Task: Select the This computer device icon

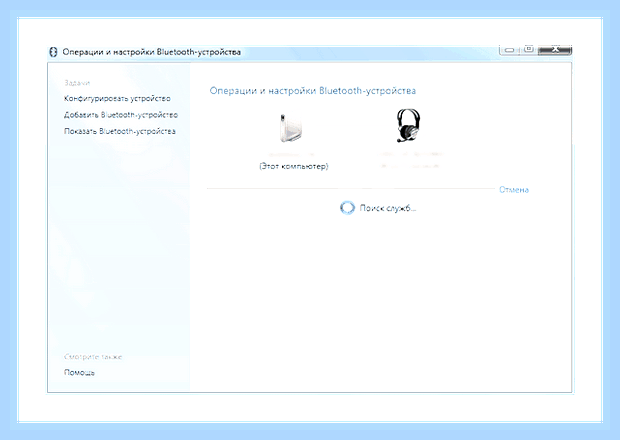Action: click(x=291, y=128)
